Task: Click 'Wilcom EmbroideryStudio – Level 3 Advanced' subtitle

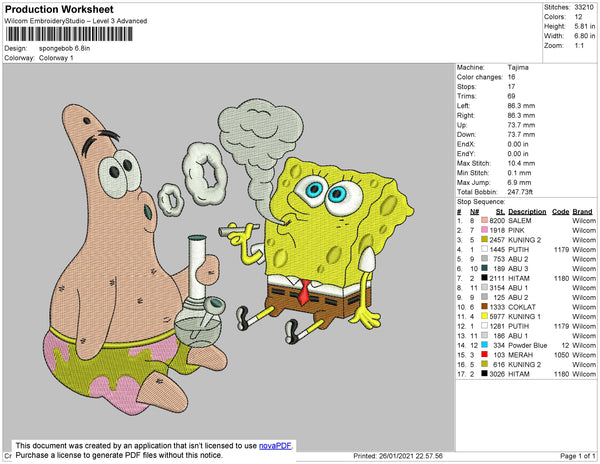Action: click(x=76, y=21)
